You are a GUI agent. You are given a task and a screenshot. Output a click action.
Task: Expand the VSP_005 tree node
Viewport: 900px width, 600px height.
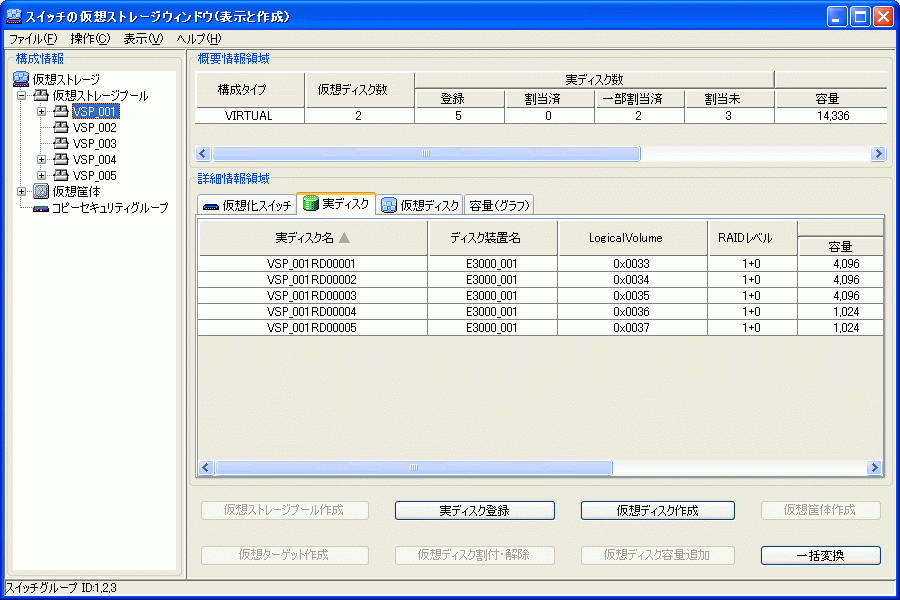coord(41,176)
